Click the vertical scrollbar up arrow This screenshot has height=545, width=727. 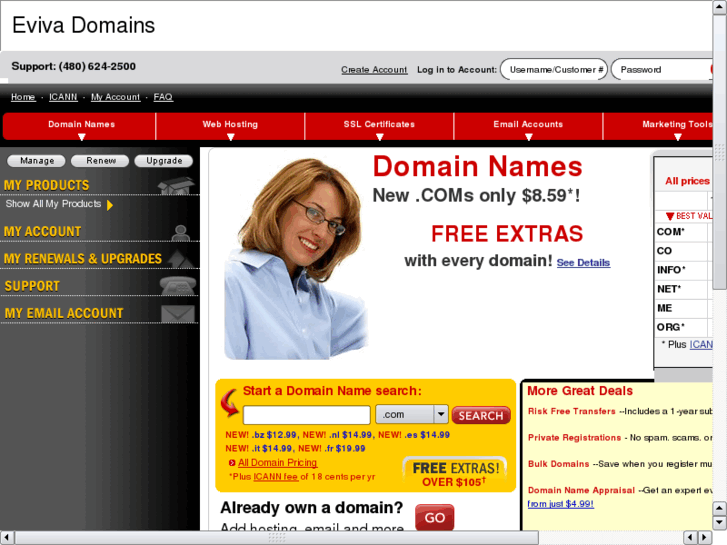point(720,7)
